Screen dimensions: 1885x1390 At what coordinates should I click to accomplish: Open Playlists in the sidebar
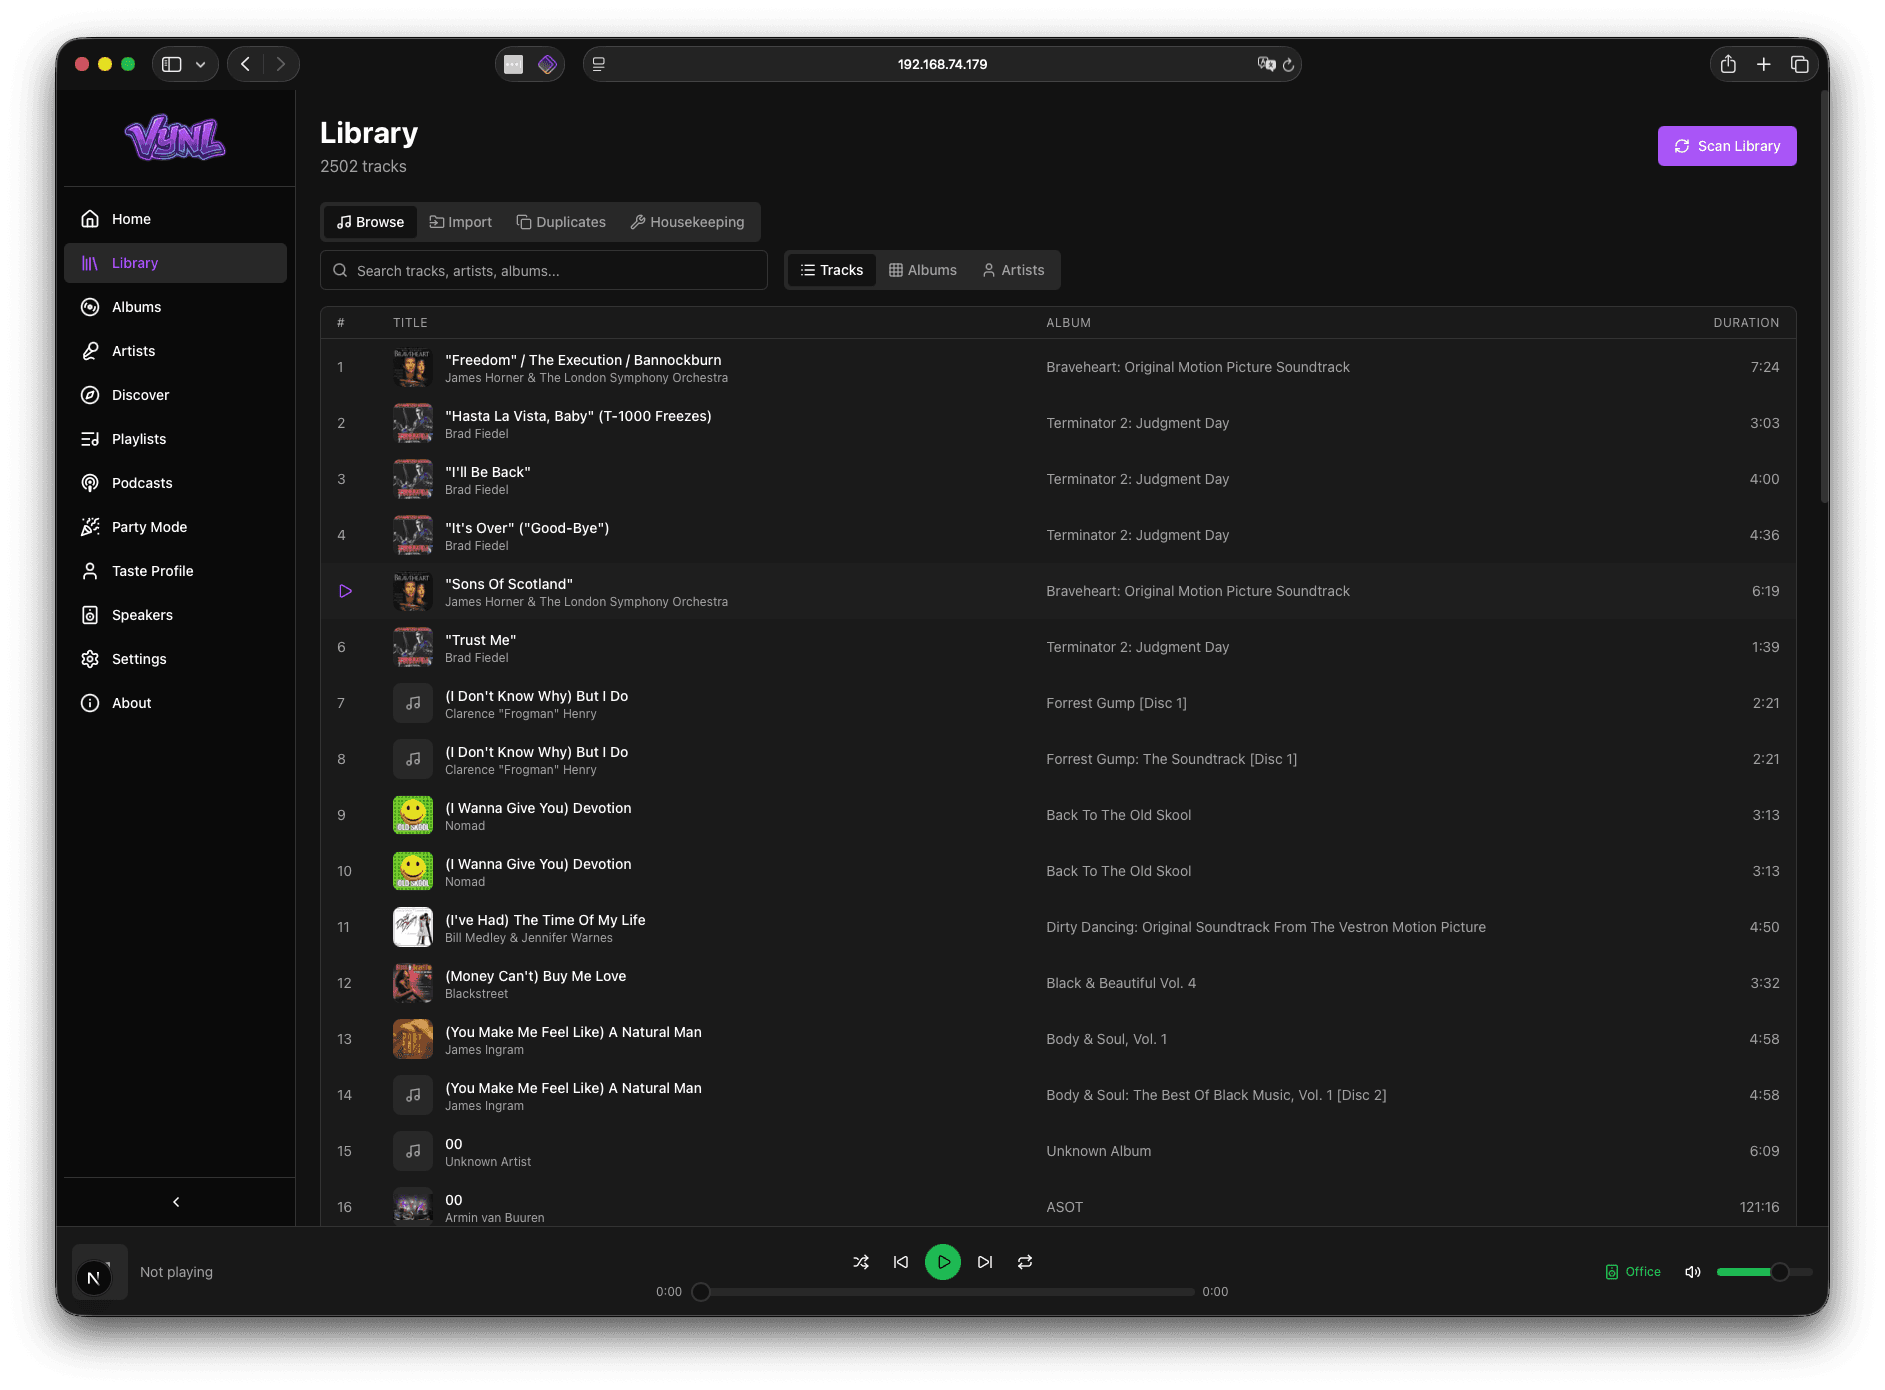pyautogui.click(x=175, y=439)
